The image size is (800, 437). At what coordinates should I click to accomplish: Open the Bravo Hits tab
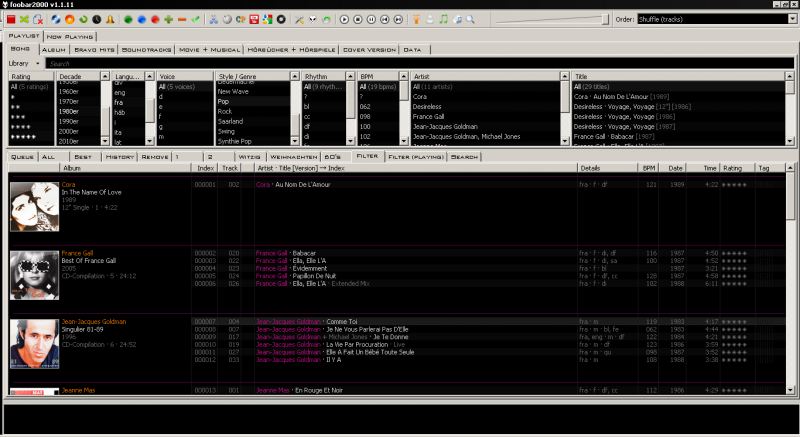pyautogui.click(x=94, y=49)
